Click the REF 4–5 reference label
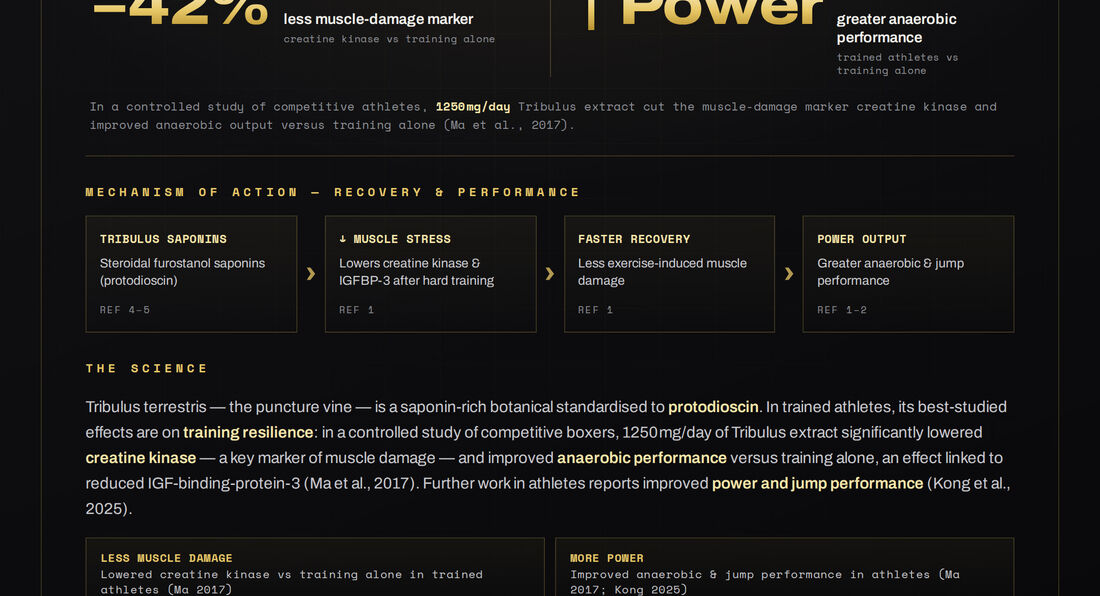Viewport: 1100px width, 596px height. pos(125,310)
